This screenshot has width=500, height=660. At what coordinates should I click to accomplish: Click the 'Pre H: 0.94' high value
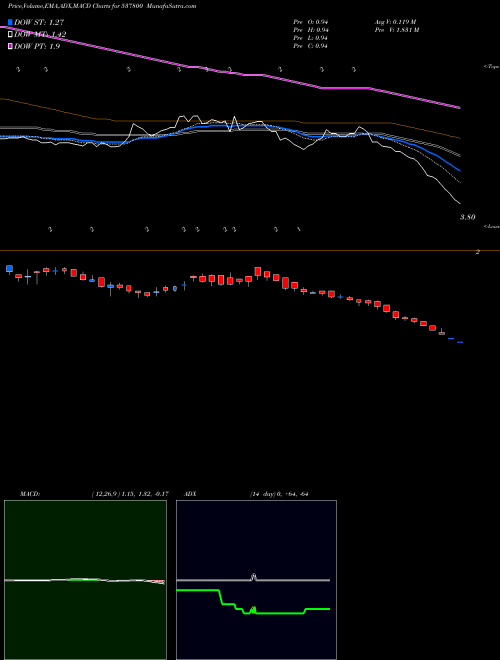[311, 30]
